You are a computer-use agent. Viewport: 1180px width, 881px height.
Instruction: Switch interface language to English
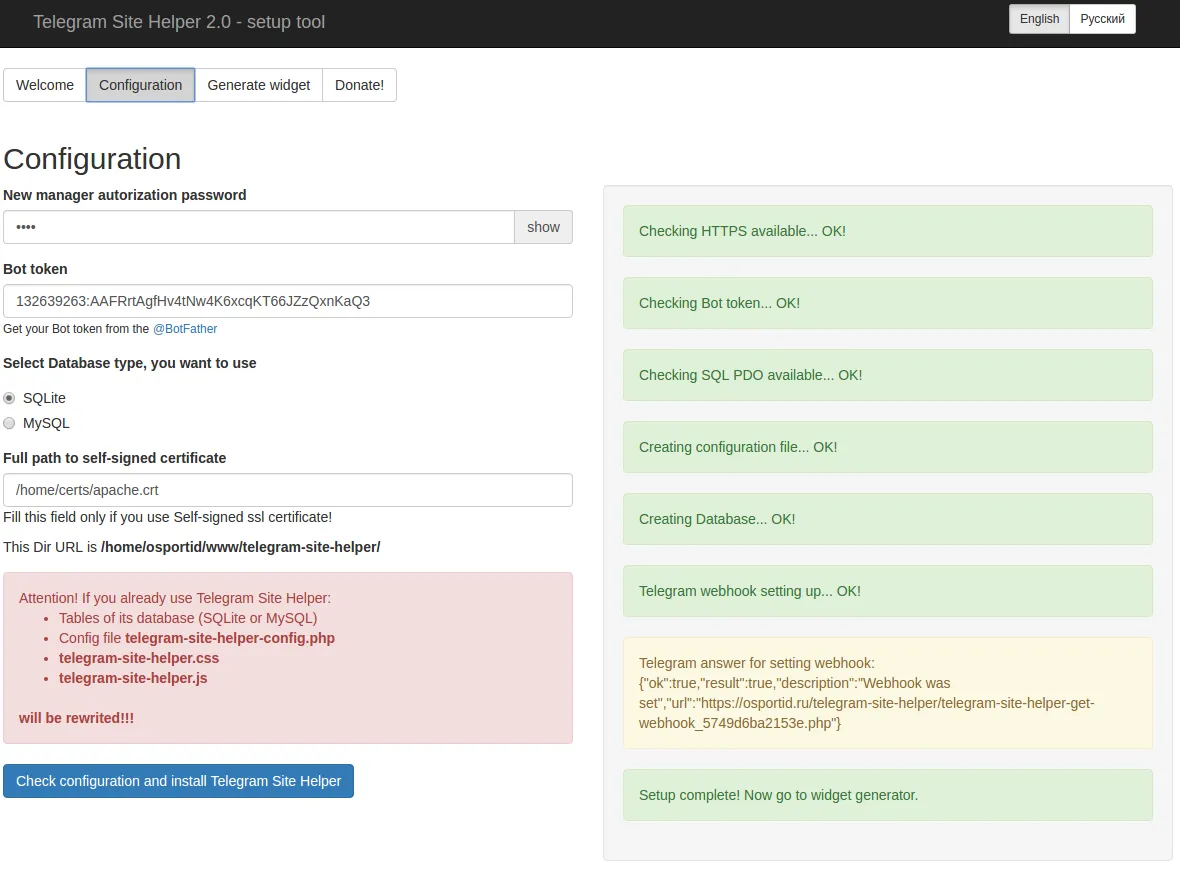coord(1038,18)
